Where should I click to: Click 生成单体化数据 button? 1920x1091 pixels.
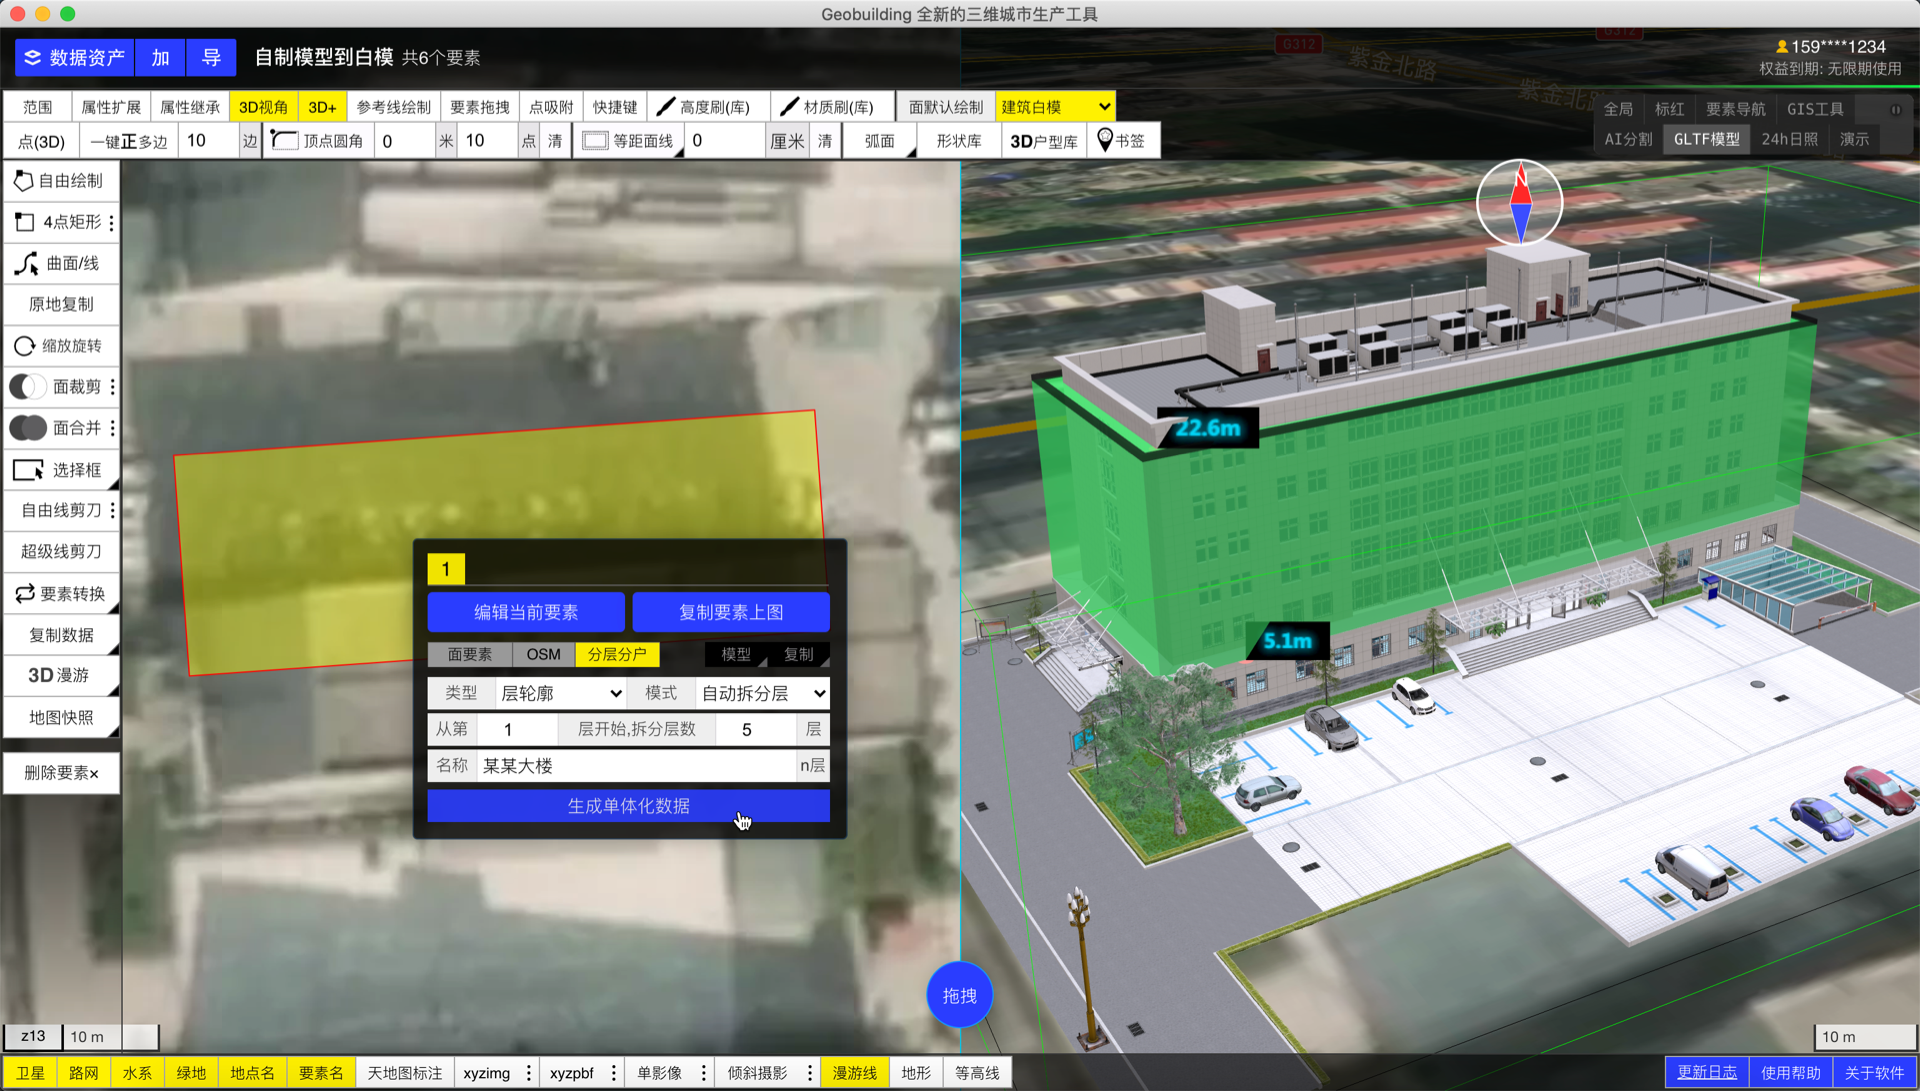click(628, 806)
